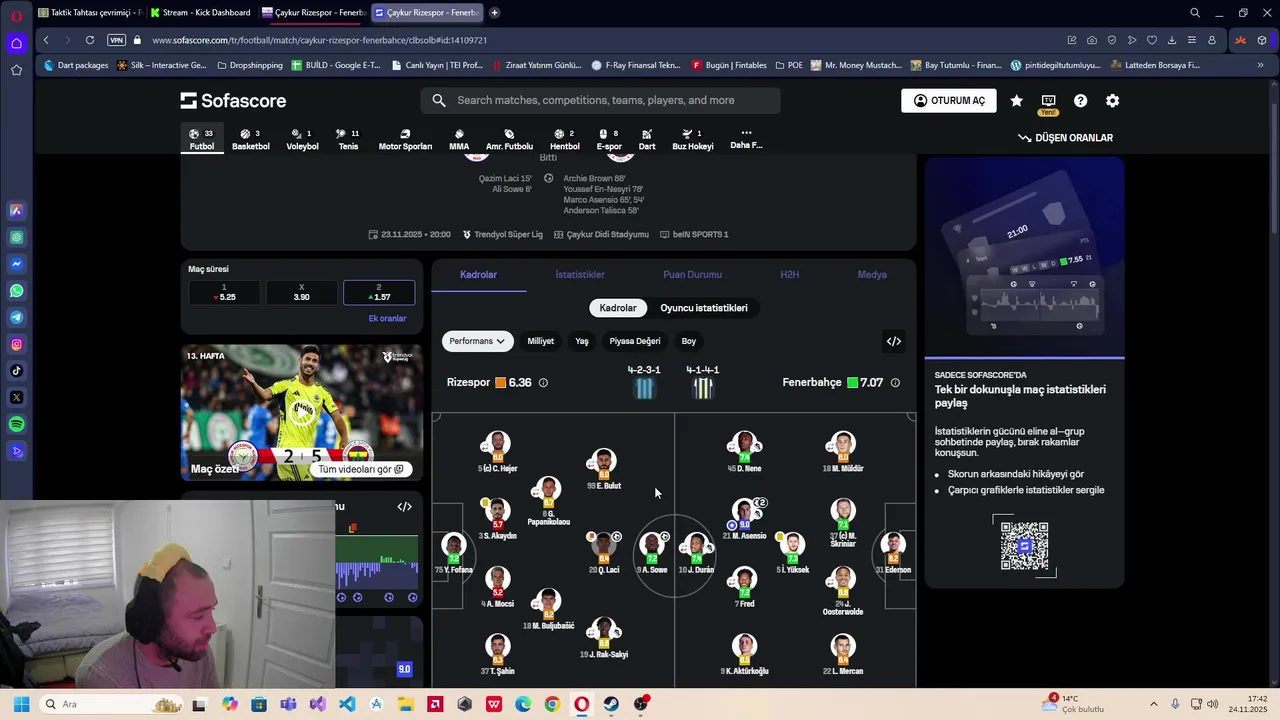Viewport: 1280px width, 720px height.
Task: Open the Medya tab
Action: click(x=872, y=274)
